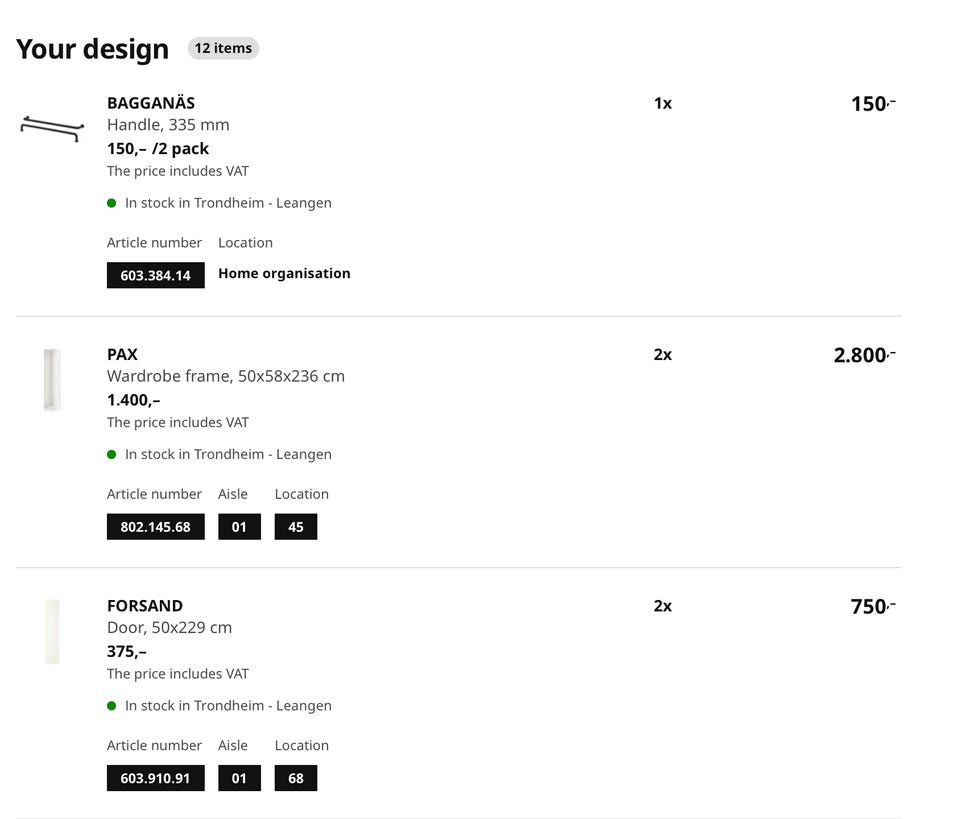This screenshot has height=819, width=960.
Task: Click article number 802.145.68 badge
Action: [x=155, y=526]
